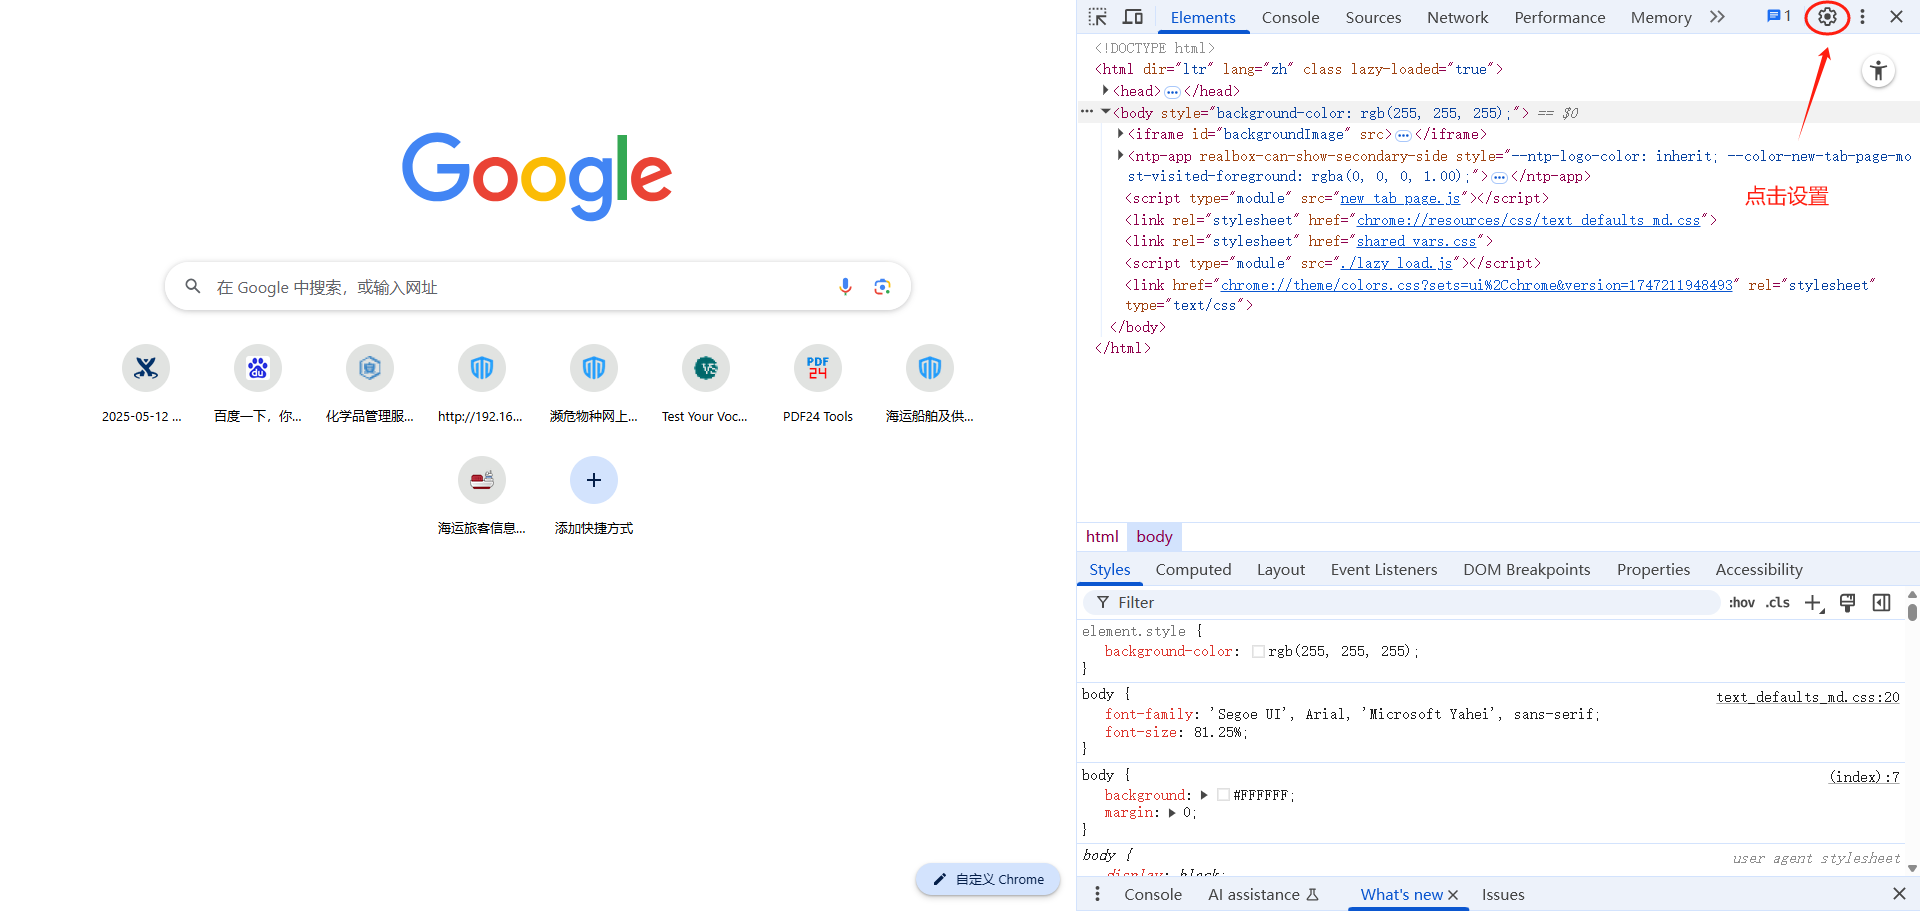
Task: Open the ./lazy_load.js script link
Action: tap(1396, 263)
